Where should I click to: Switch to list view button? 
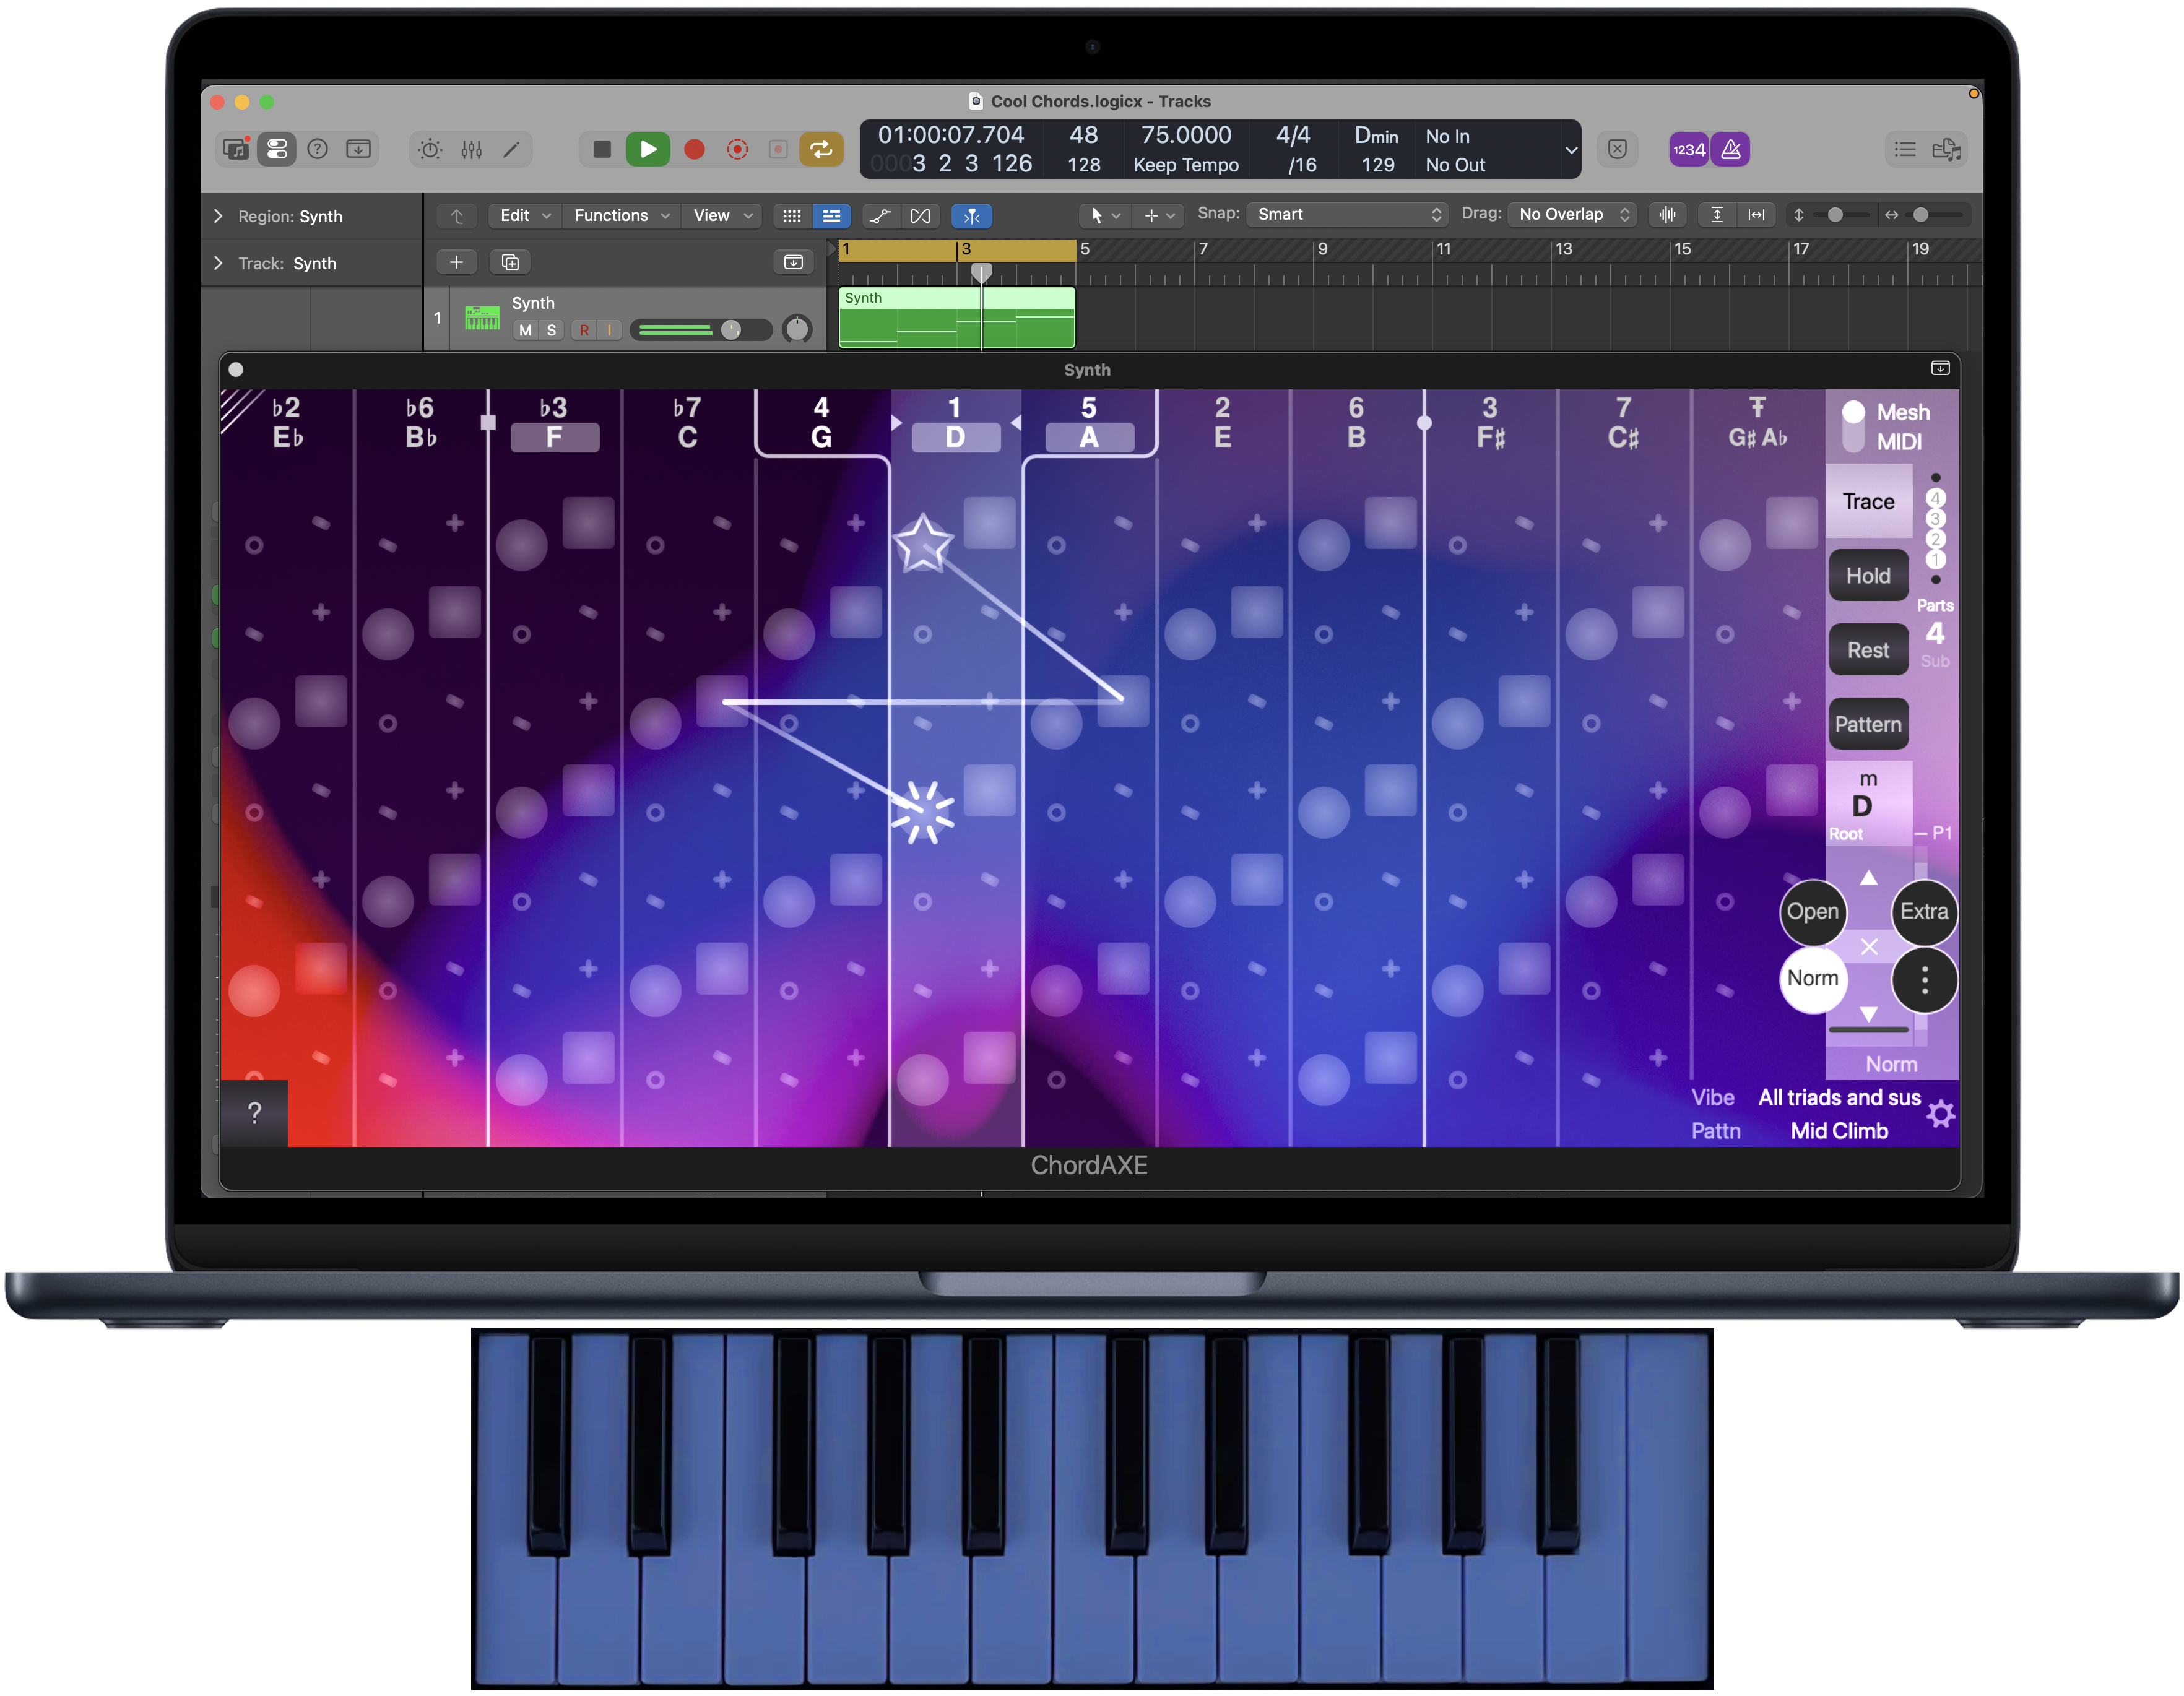(831, 215)
